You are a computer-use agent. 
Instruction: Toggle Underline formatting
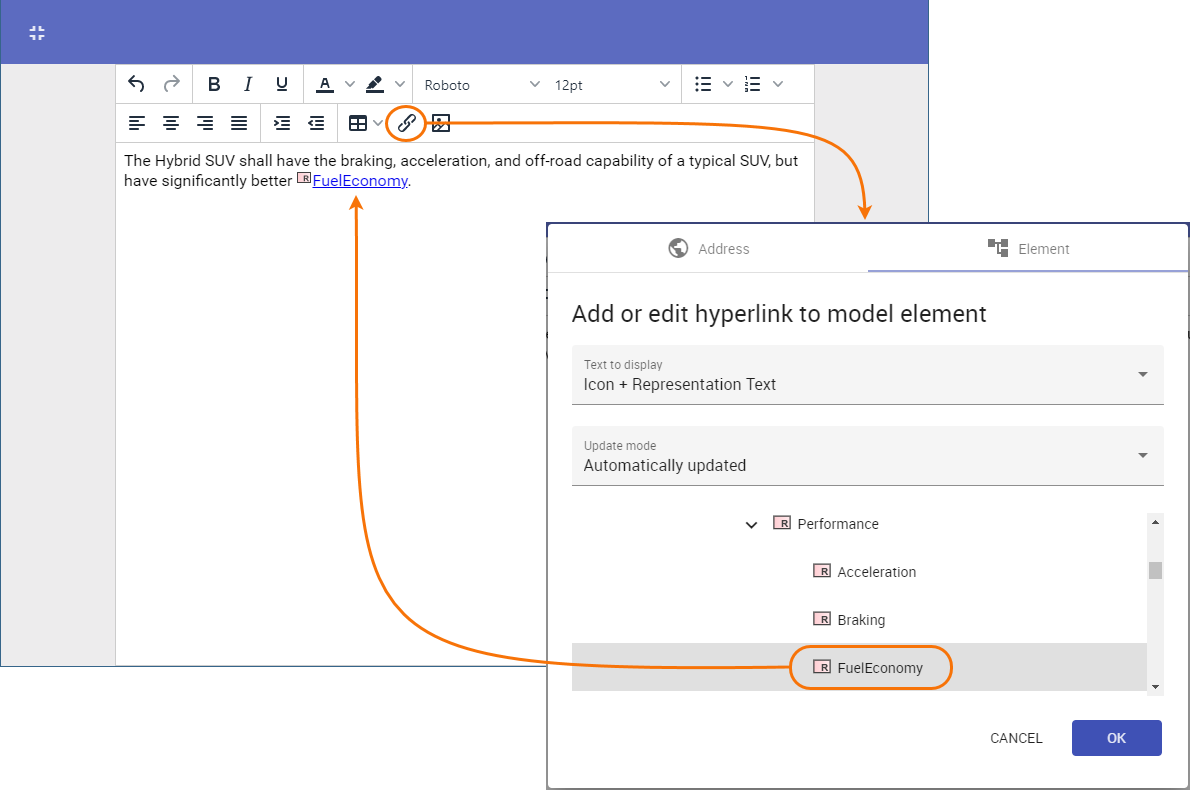coord(282,85)
